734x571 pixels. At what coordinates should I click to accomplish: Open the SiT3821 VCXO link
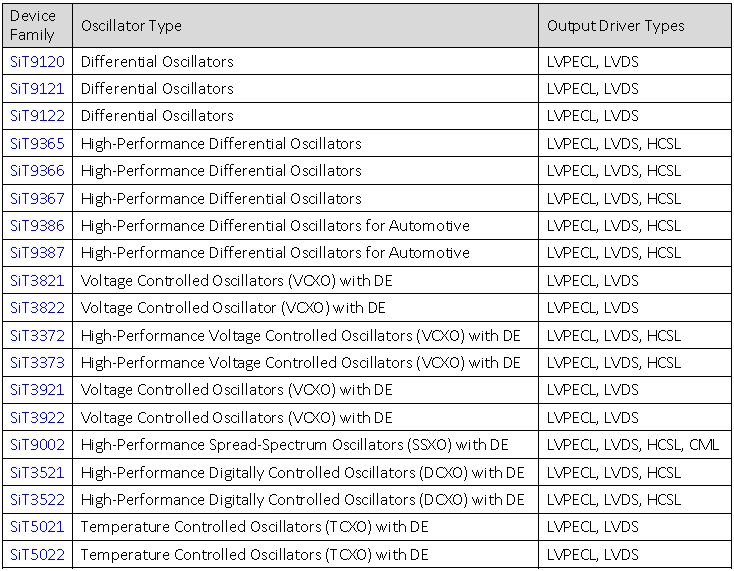(37, 281)
